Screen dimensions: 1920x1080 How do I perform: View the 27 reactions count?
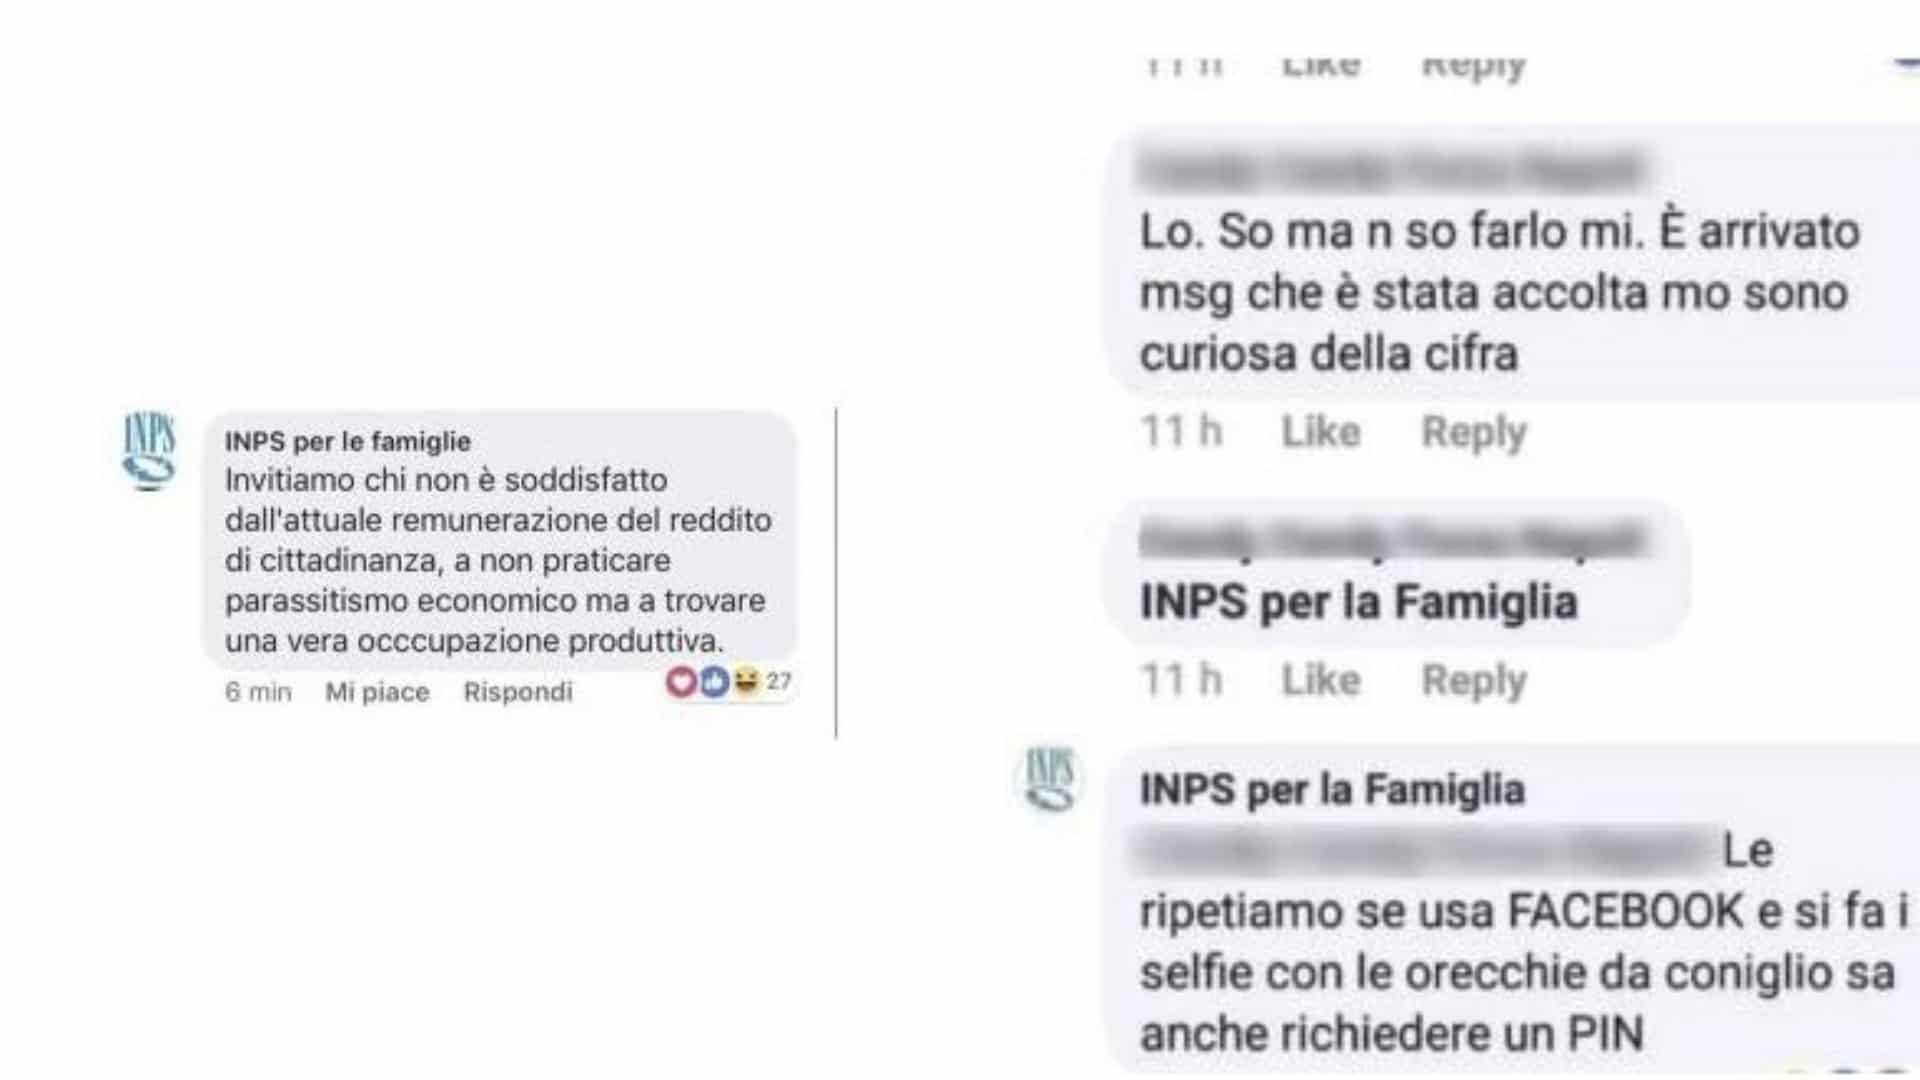[x=778, y=682]
